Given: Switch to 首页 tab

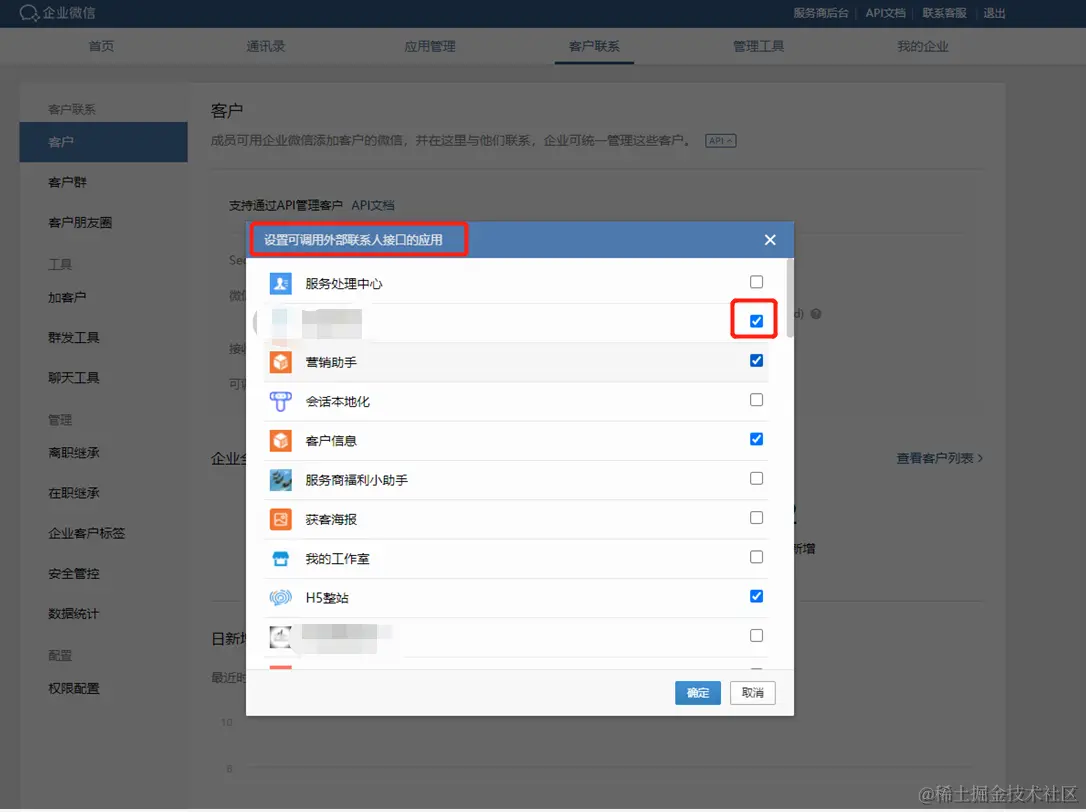Looking at the screenshot, I should pos(101,46).
